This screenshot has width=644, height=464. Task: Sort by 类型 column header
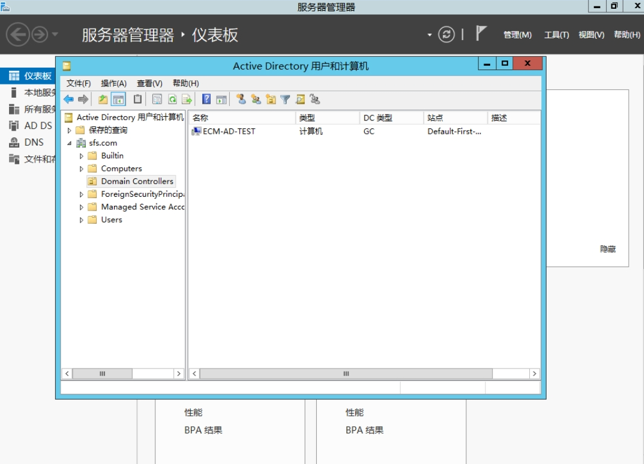coord(327,118)
